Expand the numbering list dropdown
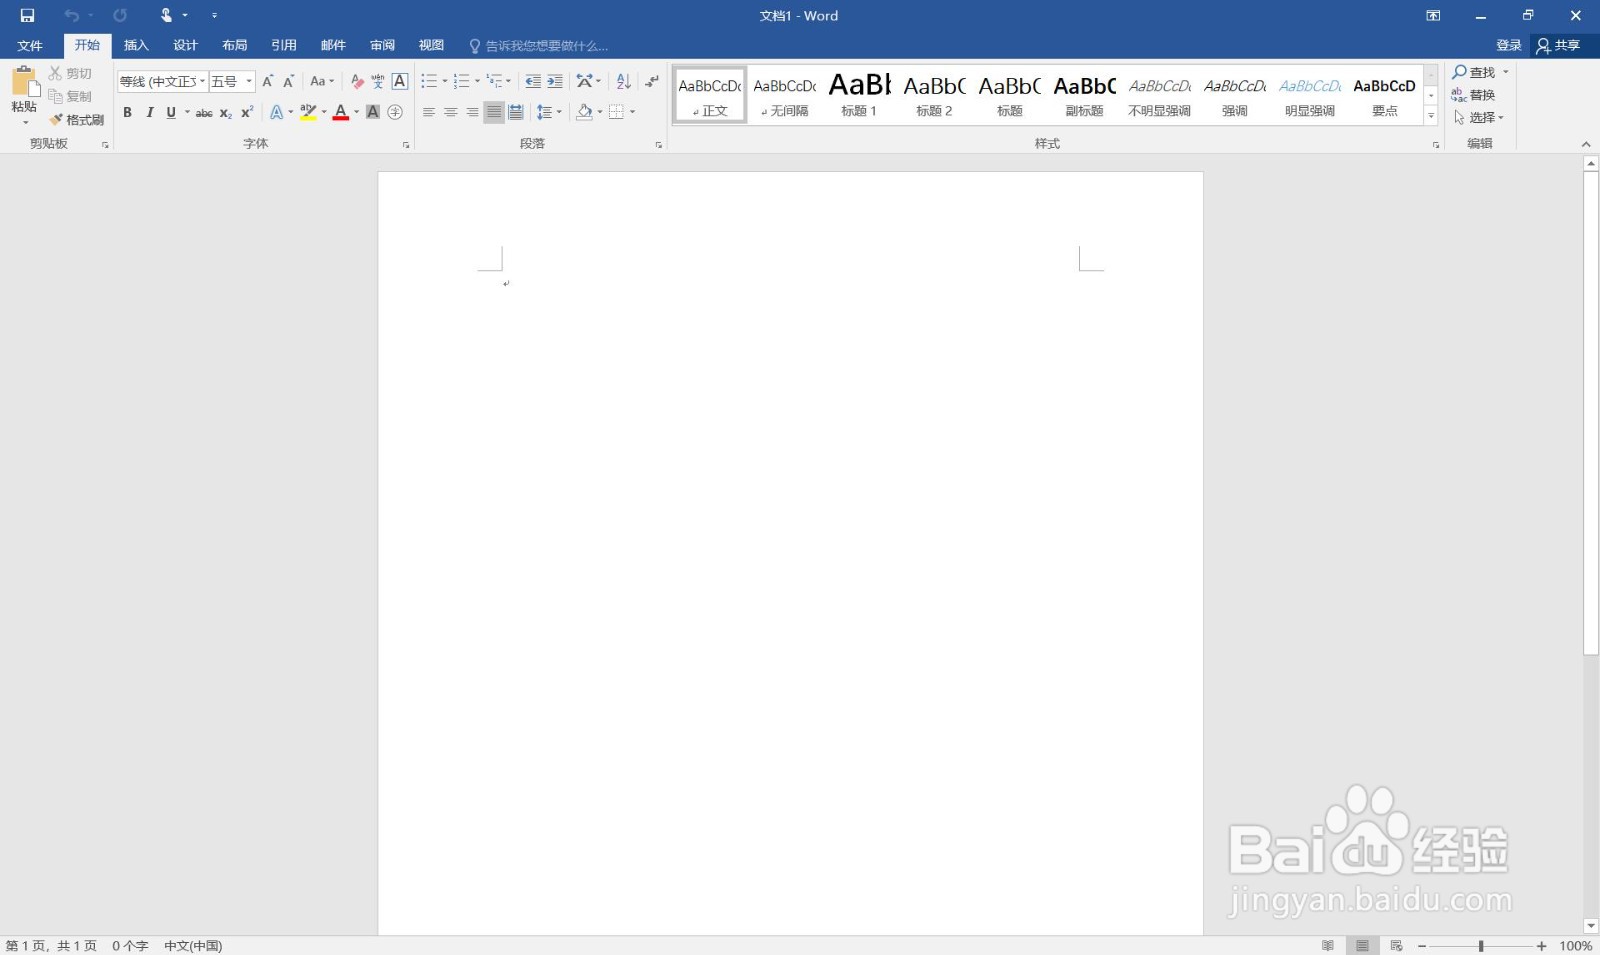This screenshot has width=1600, height=955. pos(477,81)
